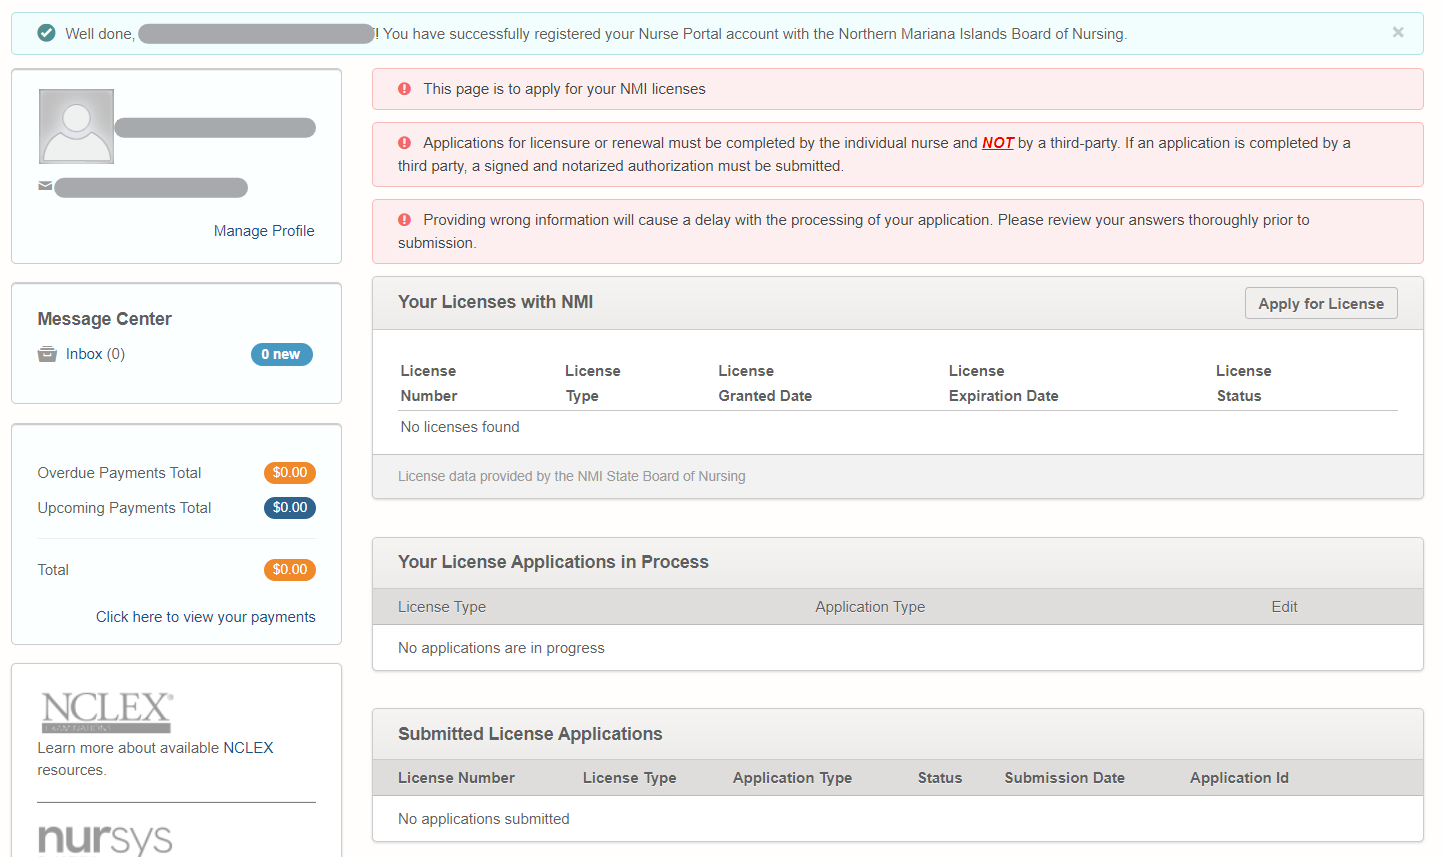This screenshot has height=857, width=1442.
Task: Click the Overdue Payments Total amount badge
Action: click(x=289, y=472)
